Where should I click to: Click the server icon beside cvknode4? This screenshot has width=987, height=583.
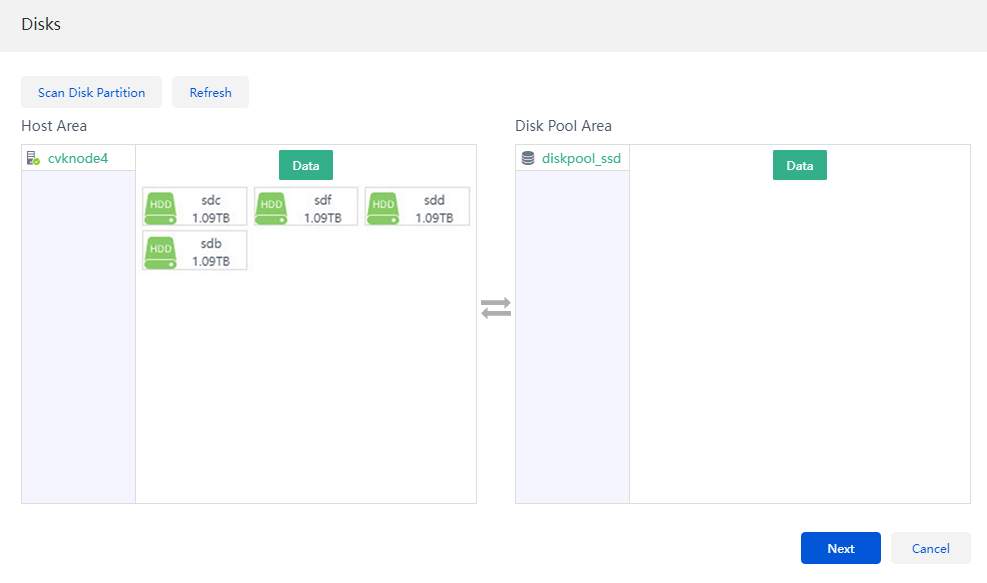pos(33,158)
